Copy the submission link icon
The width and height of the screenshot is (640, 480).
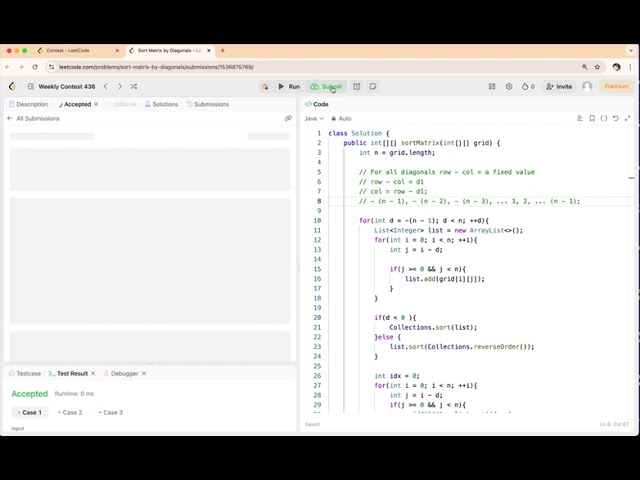pos(288,118)
